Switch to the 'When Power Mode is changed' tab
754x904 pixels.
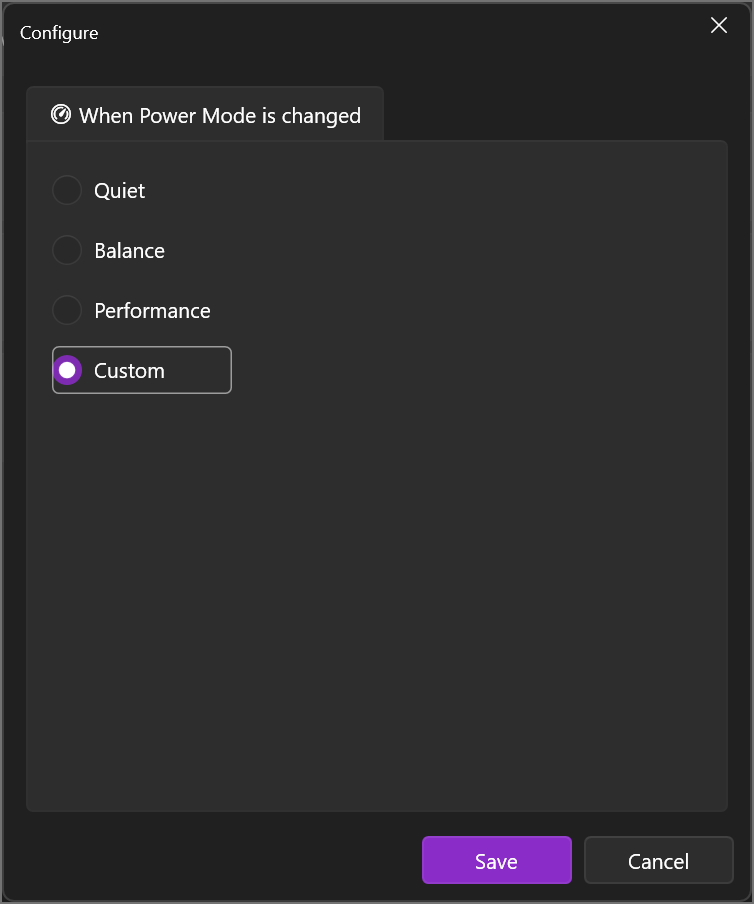coord(205,115)
